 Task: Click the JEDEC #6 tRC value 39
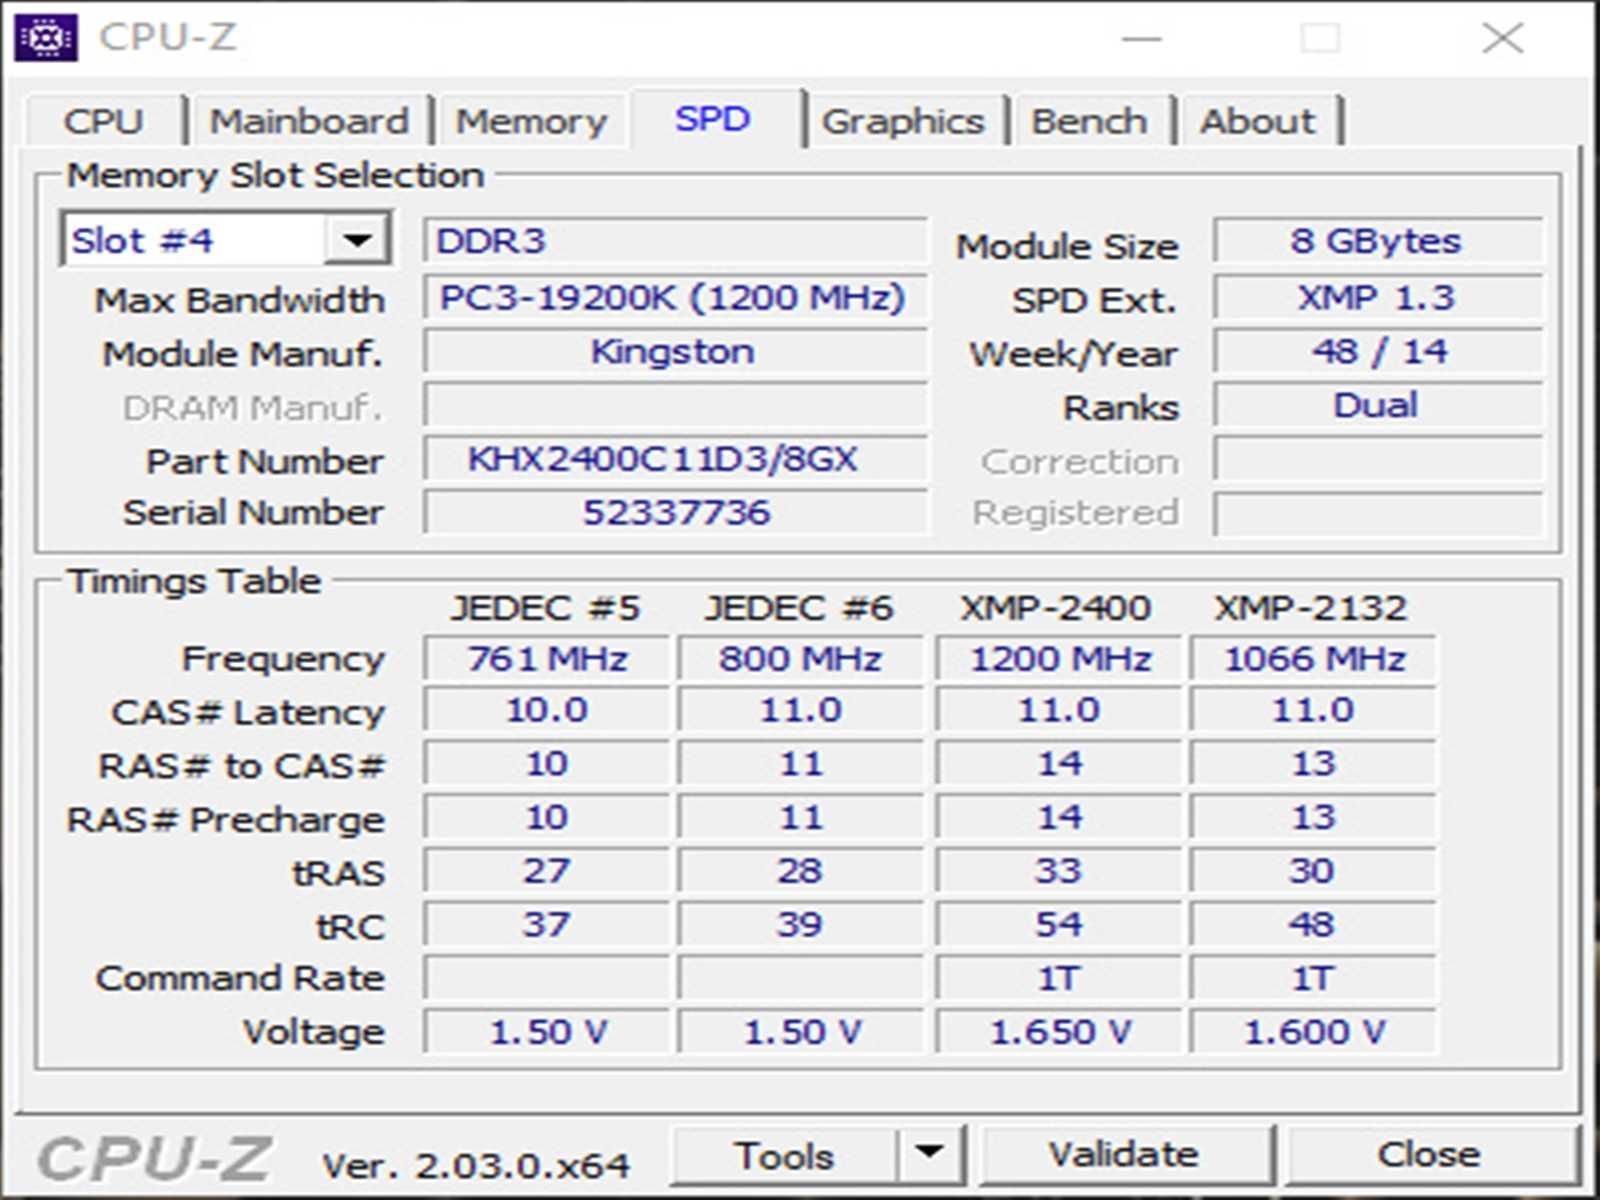(x=800, y=925)
